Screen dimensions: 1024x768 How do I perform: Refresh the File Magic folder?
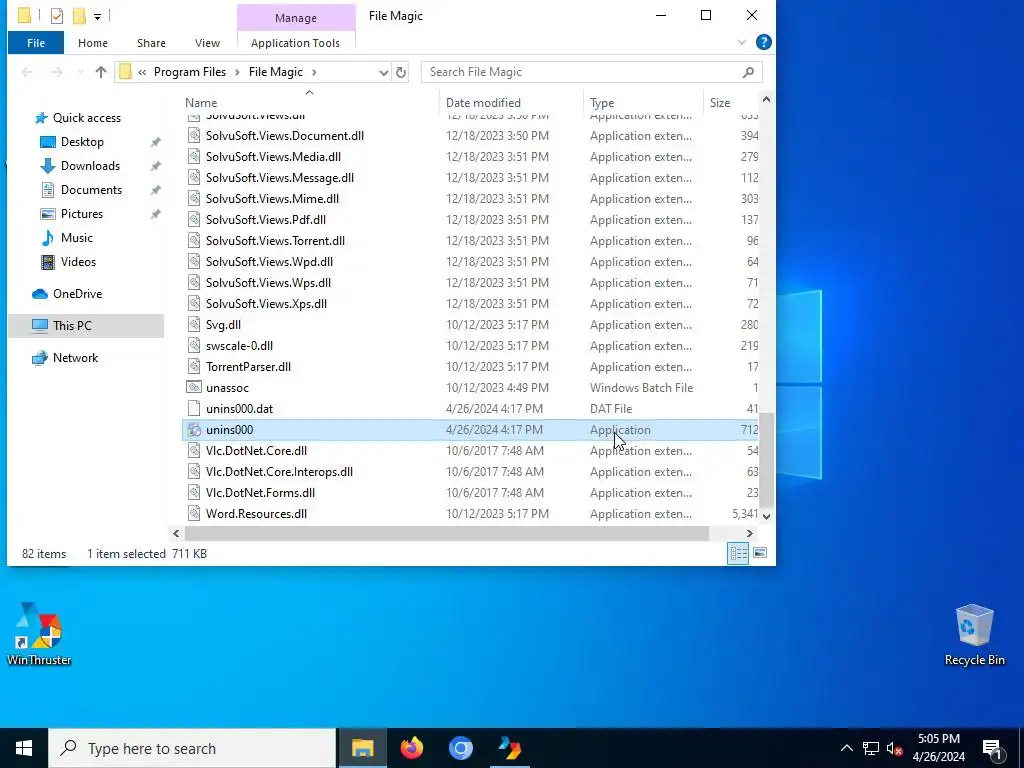point(401,72)
